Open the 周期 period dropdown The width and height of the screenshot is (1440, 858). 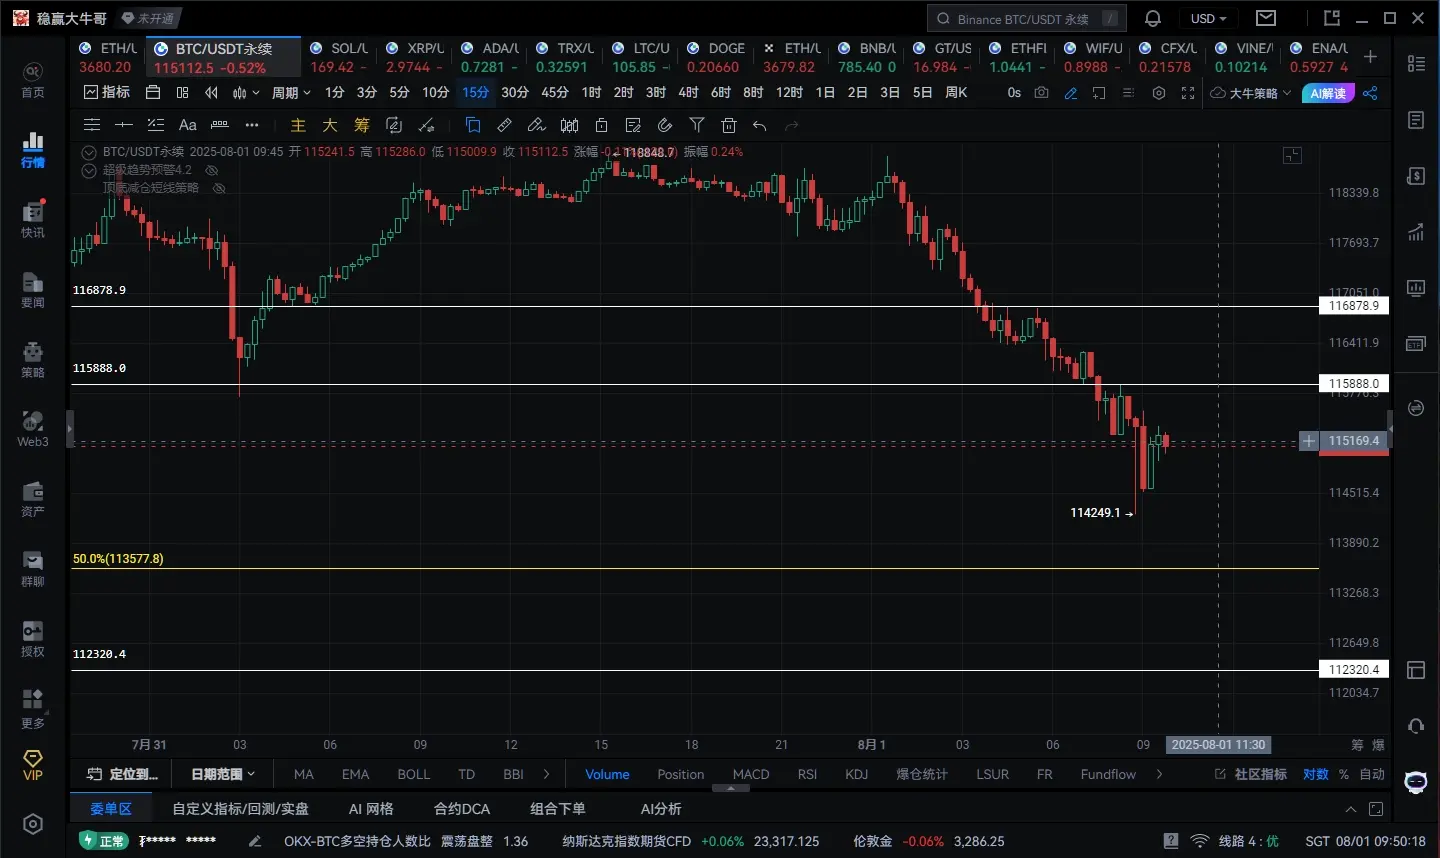[x=291, y=93]
